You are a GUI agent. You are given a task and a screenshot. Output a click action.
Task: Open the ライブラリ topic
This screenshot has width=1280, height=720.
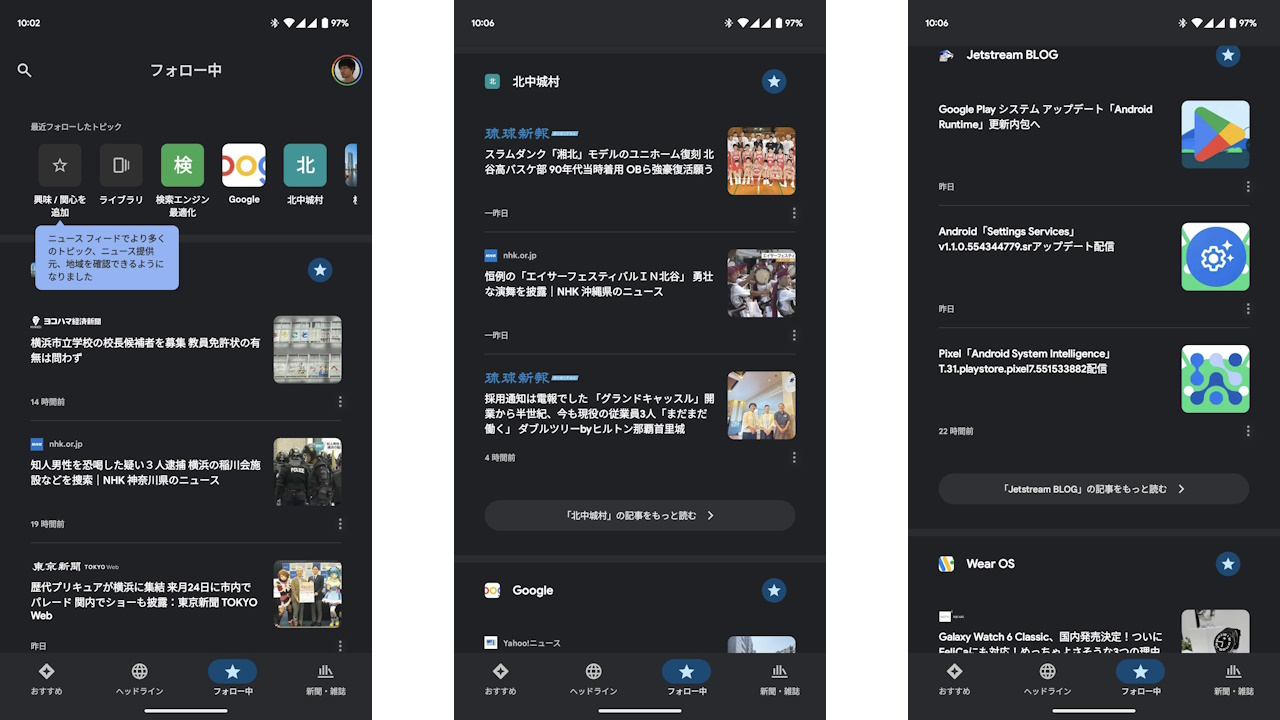pos(121,165)
